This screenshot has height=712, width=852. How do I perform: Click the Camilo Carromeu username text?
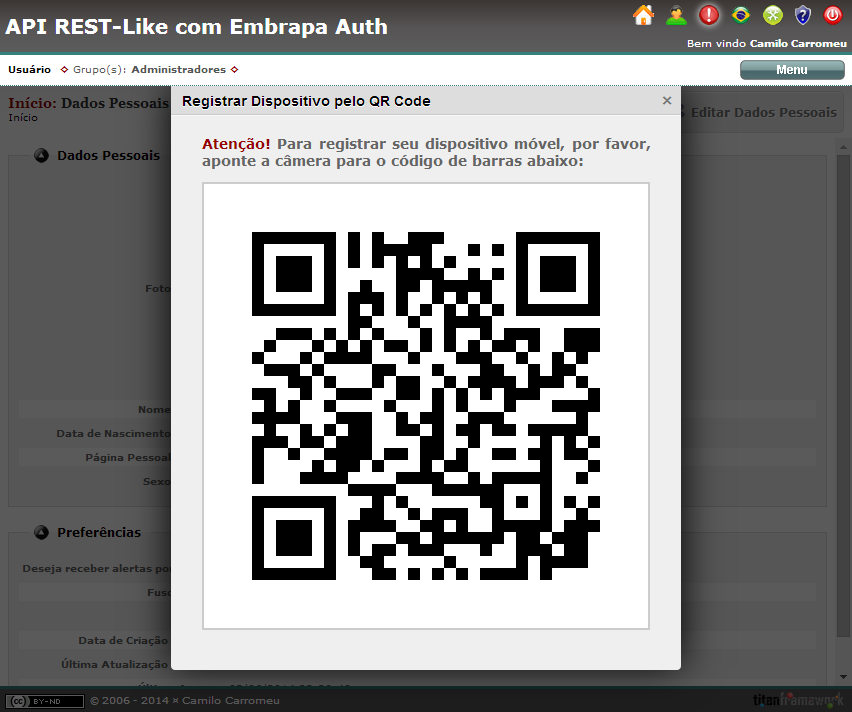[x=798, y=43]
